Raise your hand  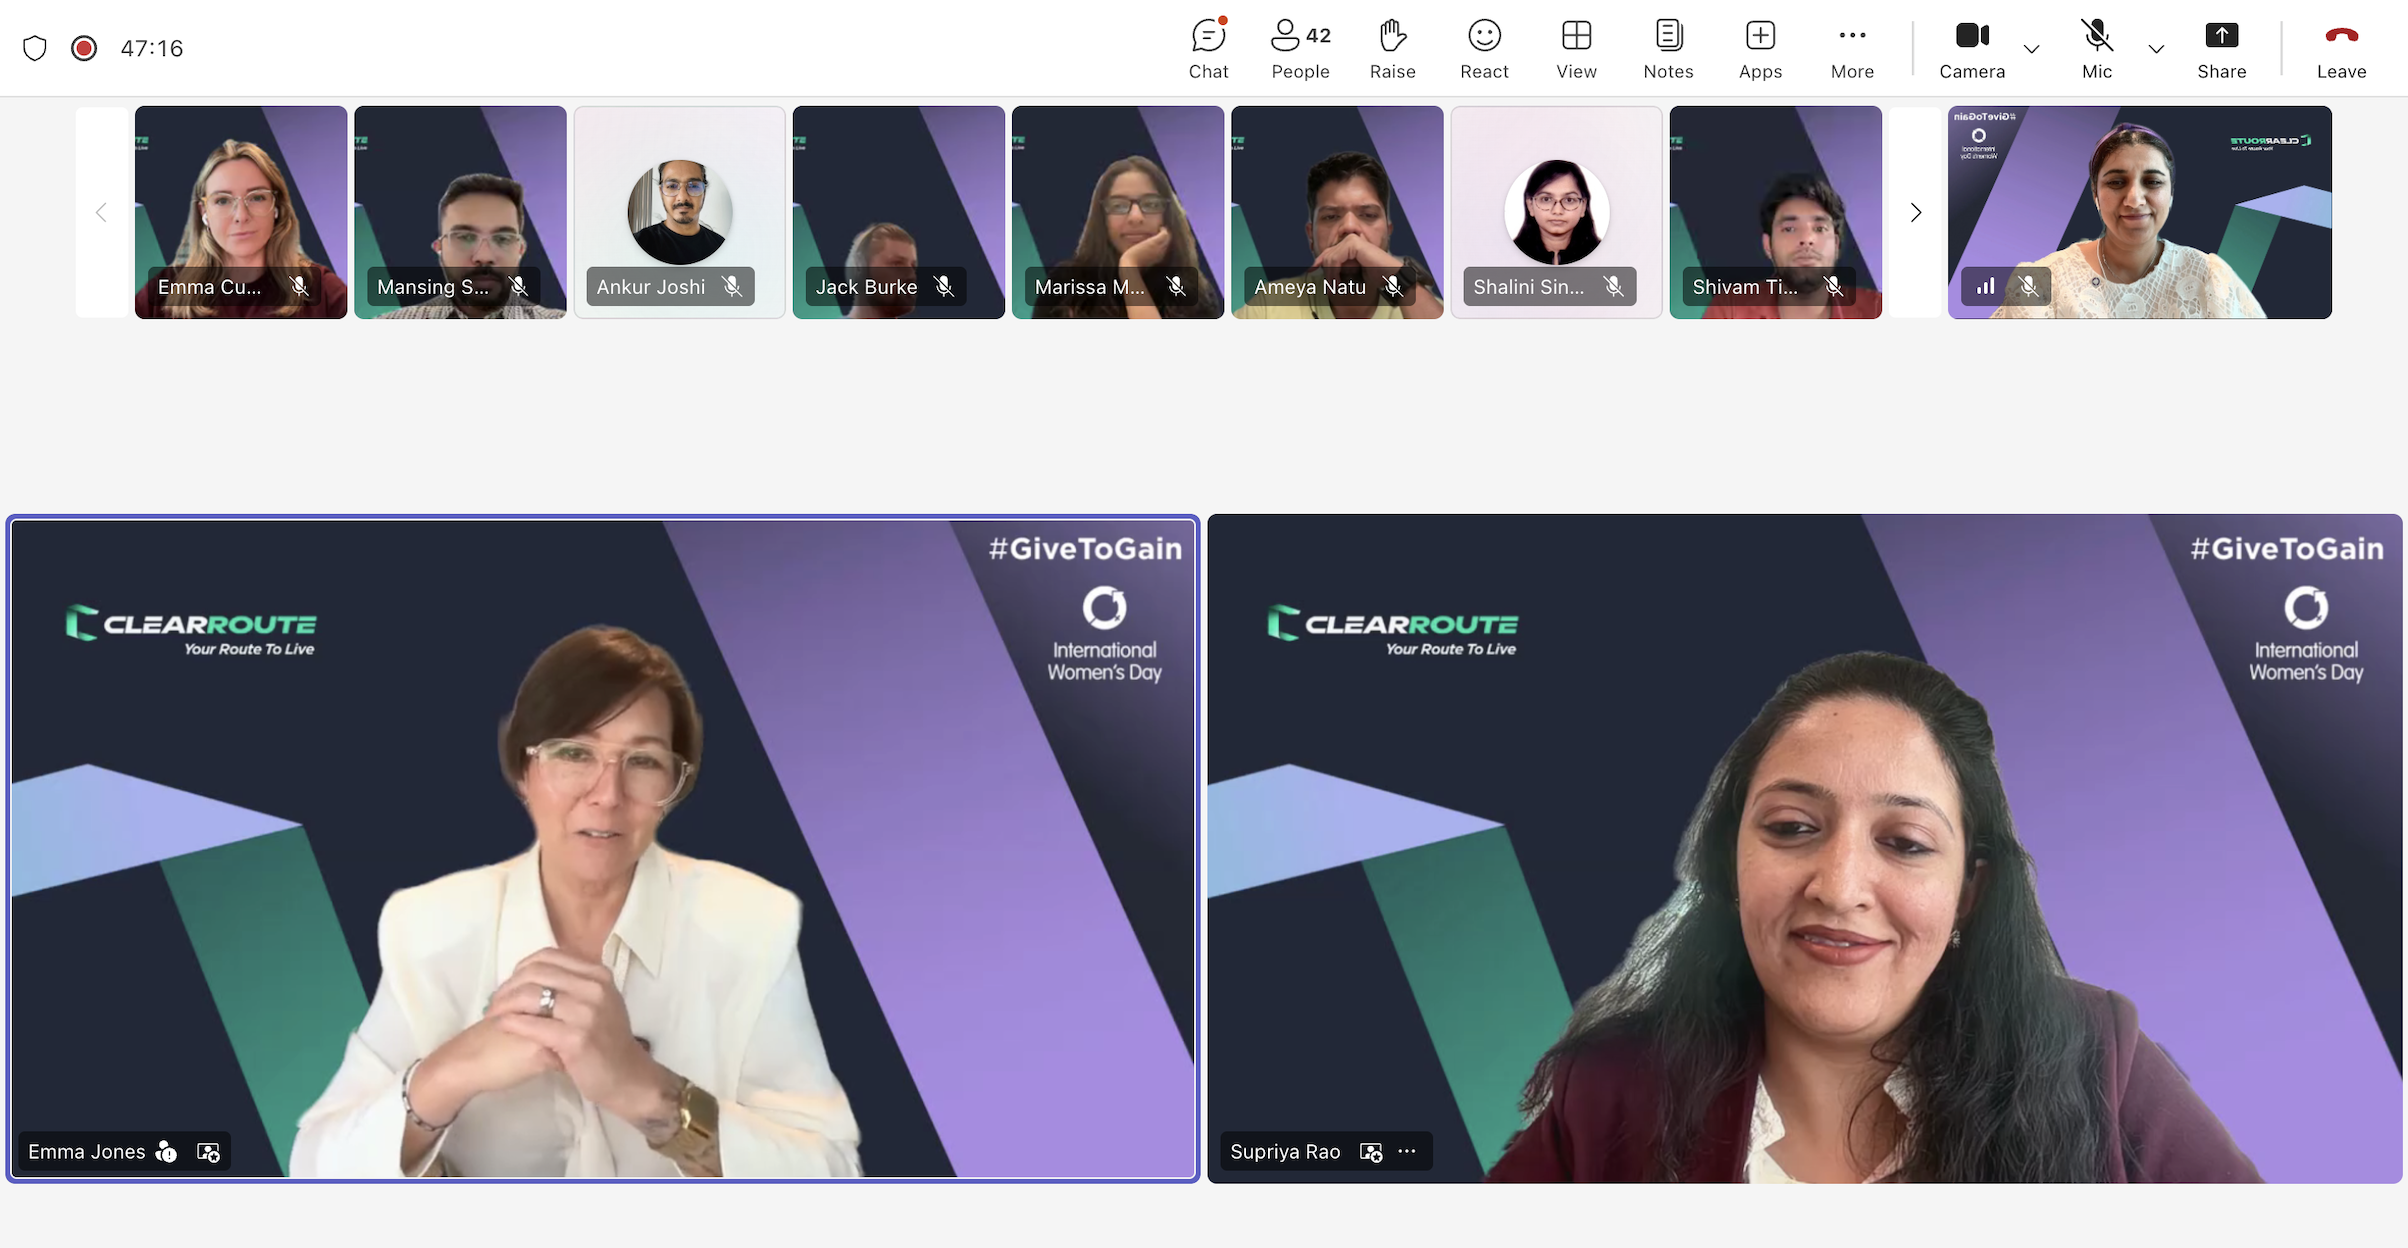pos(1392,47)
